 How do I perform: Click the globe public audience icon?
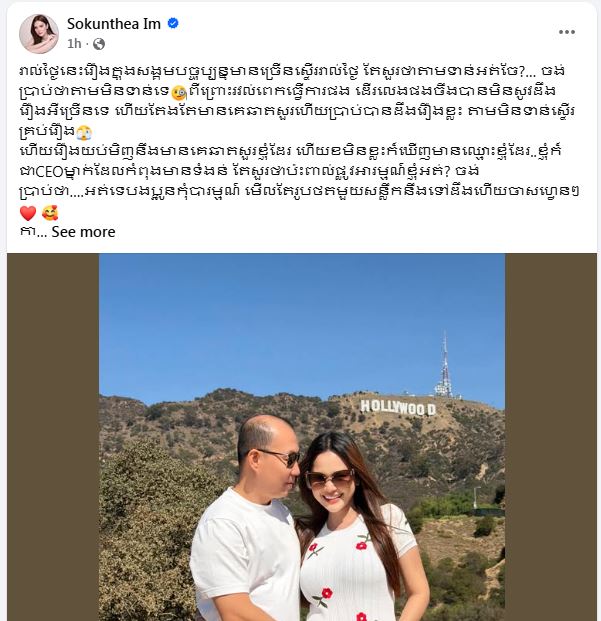[99, 44]
